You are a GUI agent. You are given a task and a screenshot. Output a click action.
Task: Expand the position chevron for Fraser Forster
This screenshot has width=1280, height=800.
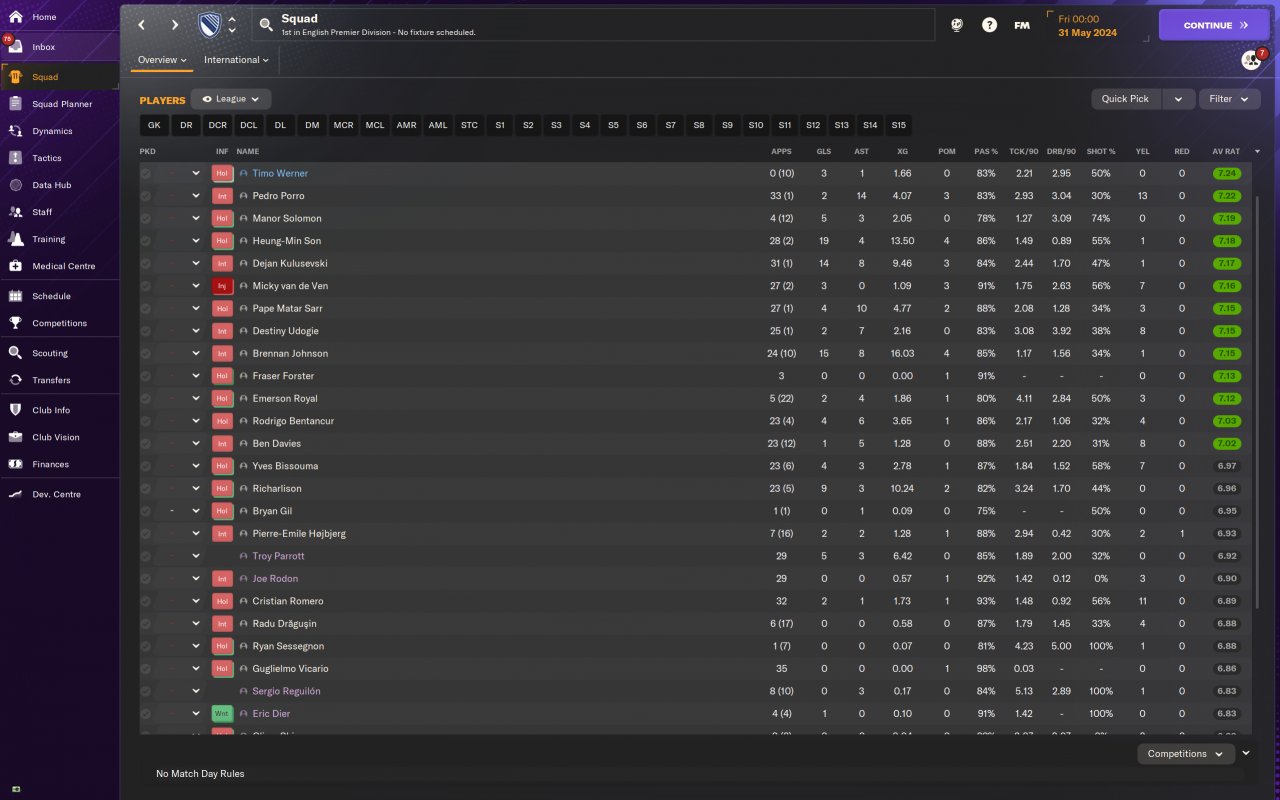pyautogui.click(x=196, y=376)
